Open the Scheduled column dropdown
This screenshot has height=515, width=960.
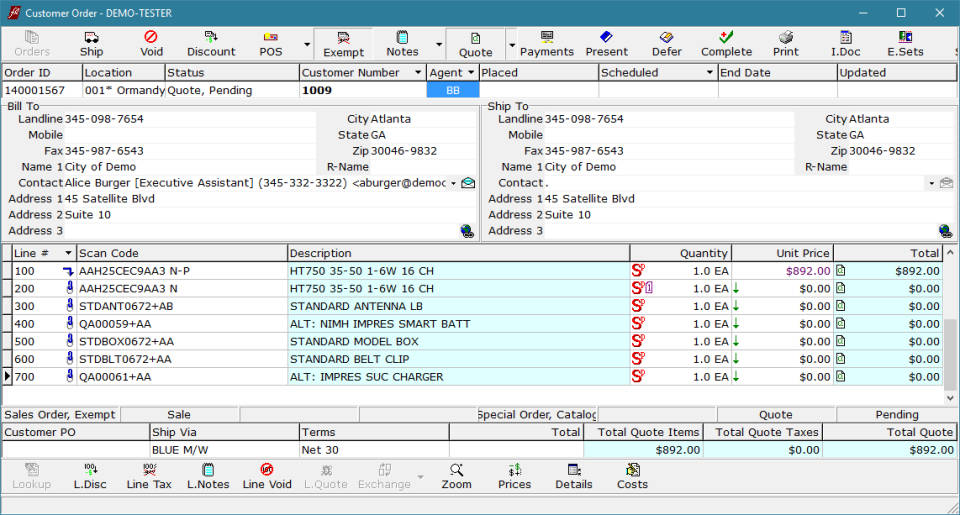point(709,73)
